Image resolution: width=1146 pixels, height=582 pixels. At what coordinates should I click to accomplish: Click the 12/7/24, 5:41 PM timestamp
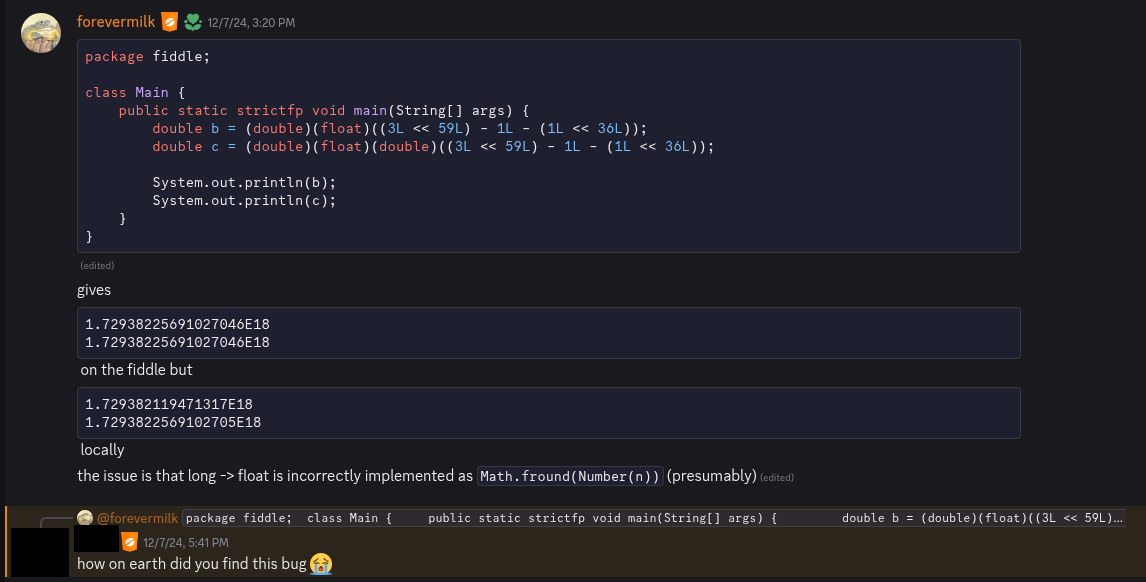tap(187, 543)
